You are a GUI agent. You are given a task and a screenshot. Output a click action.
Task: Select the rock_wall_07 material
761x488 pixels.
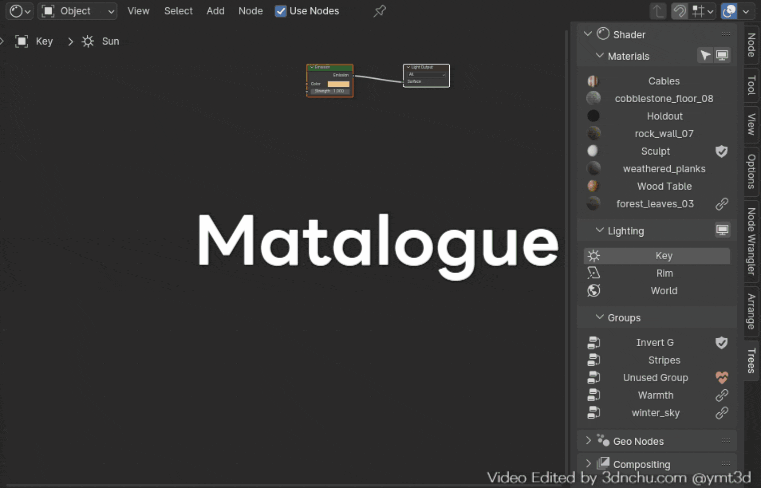(657, 134)
